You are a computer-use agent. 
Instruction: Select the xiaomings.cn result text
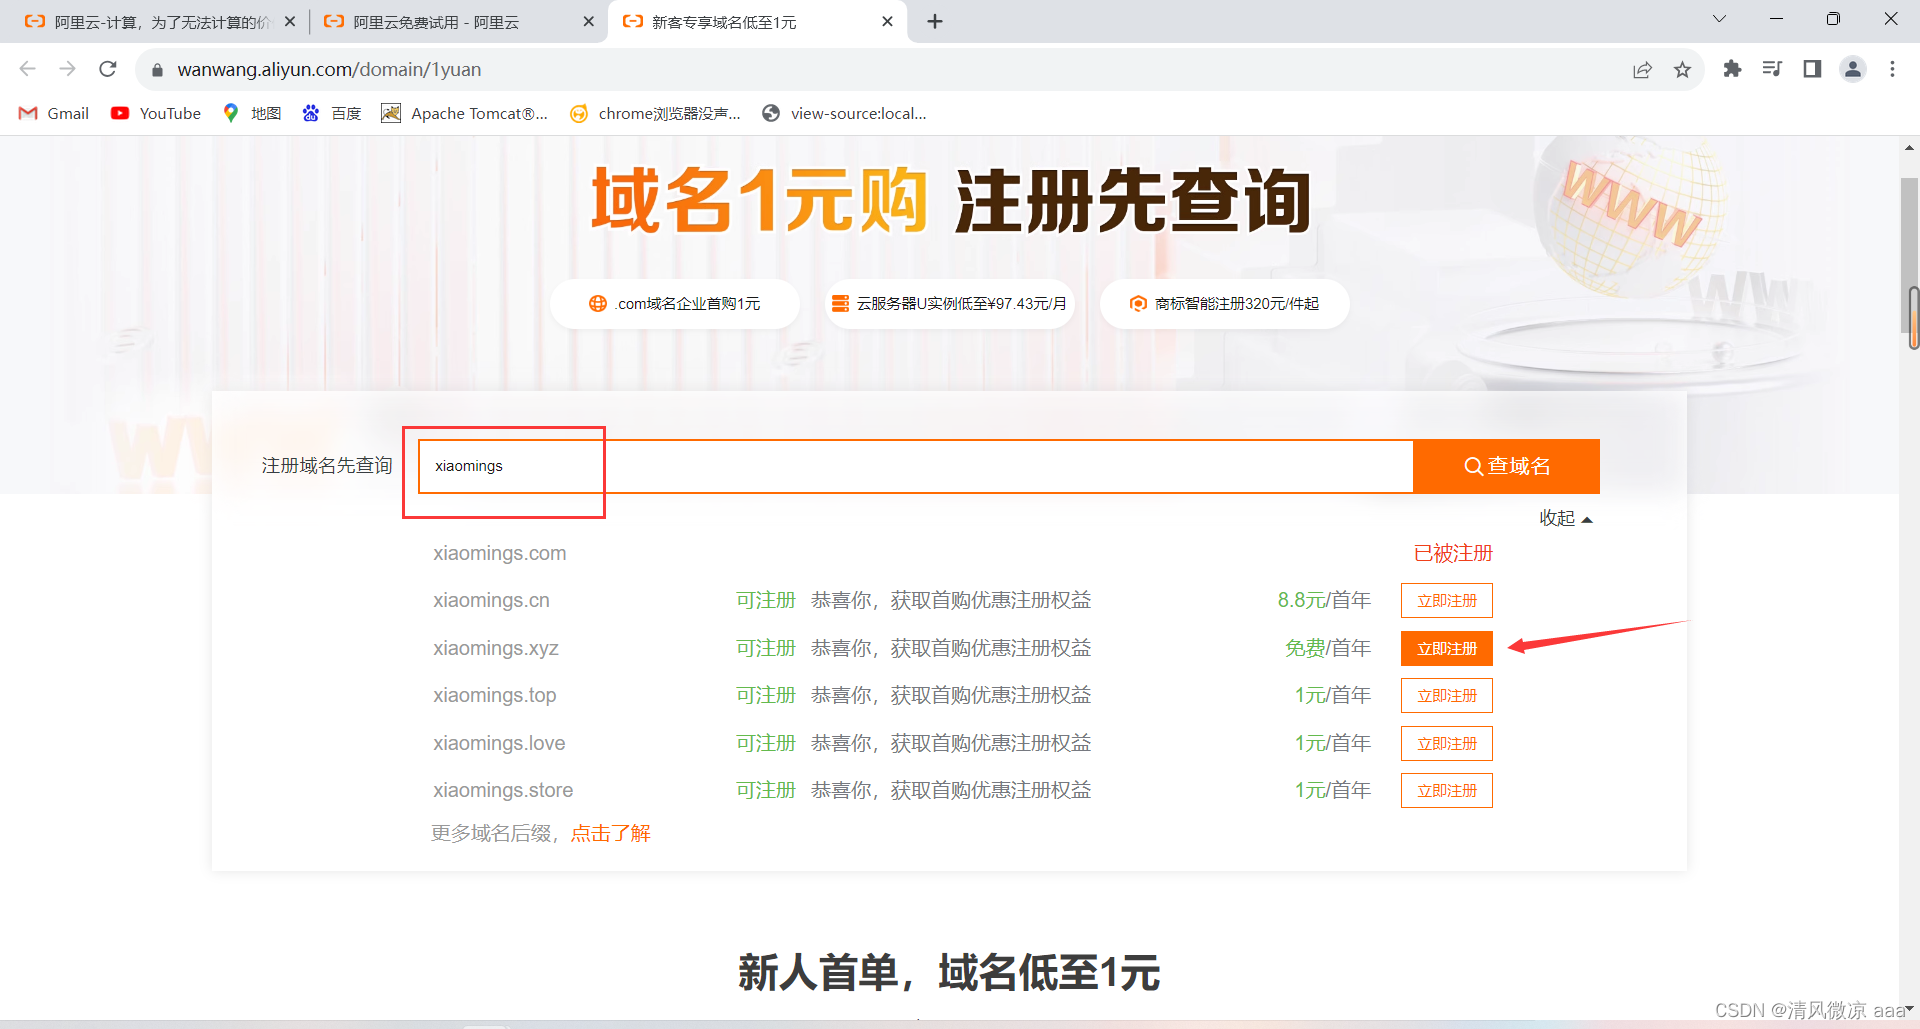(x=491, y=600)
